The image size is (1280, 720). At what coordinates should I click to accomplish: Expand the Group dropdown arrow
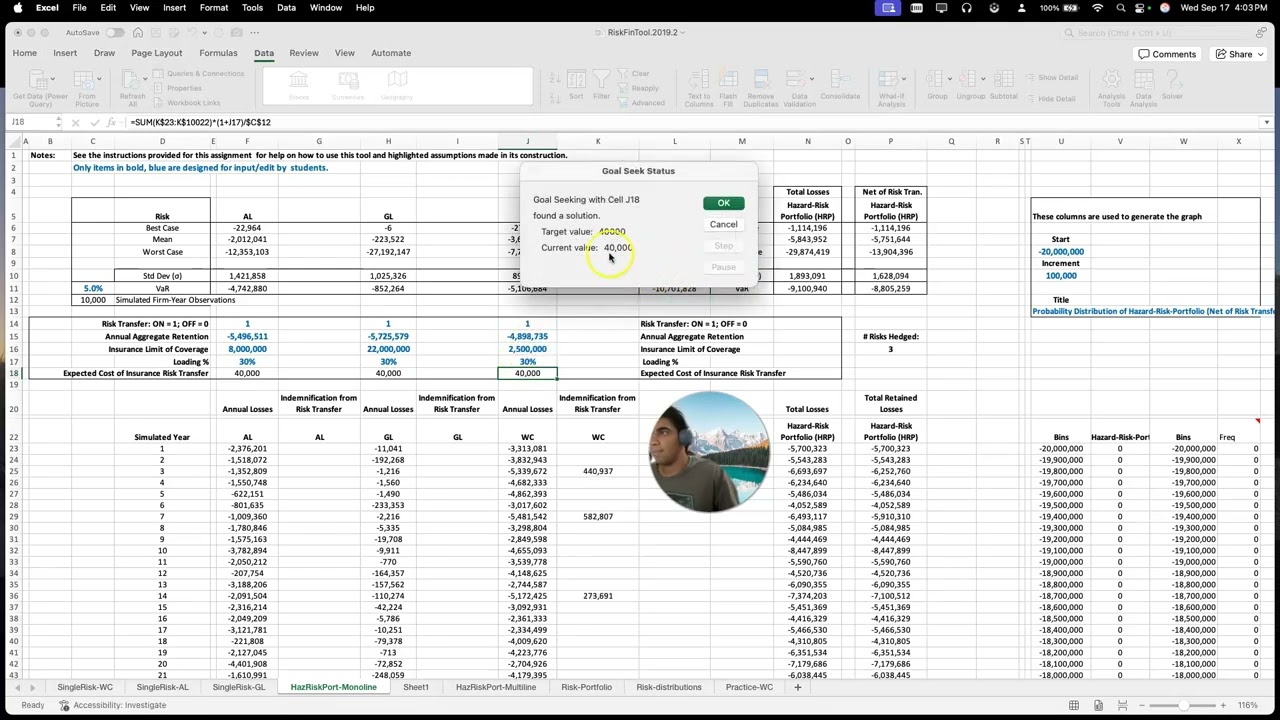pyautogui.click(x=950, y=78)
